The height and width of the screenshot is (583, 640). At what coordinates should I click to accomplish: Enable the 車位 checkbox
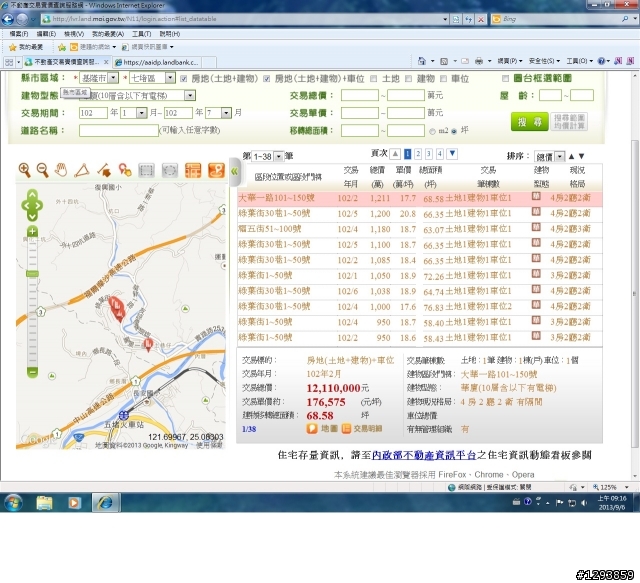[443, 79]
